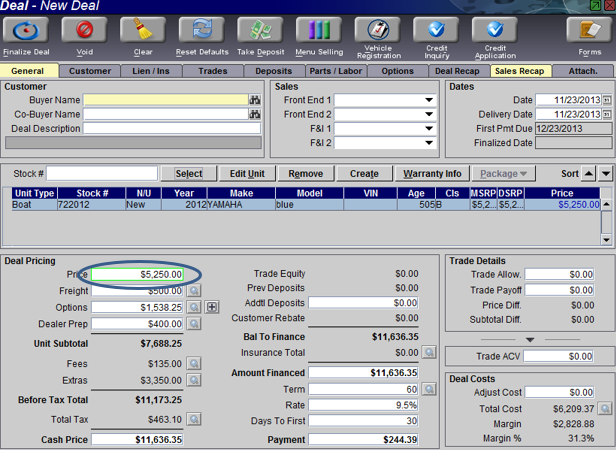The image size is (616, 450).
Task: Sort units up with the up arrow
Action: pos(588,173)
